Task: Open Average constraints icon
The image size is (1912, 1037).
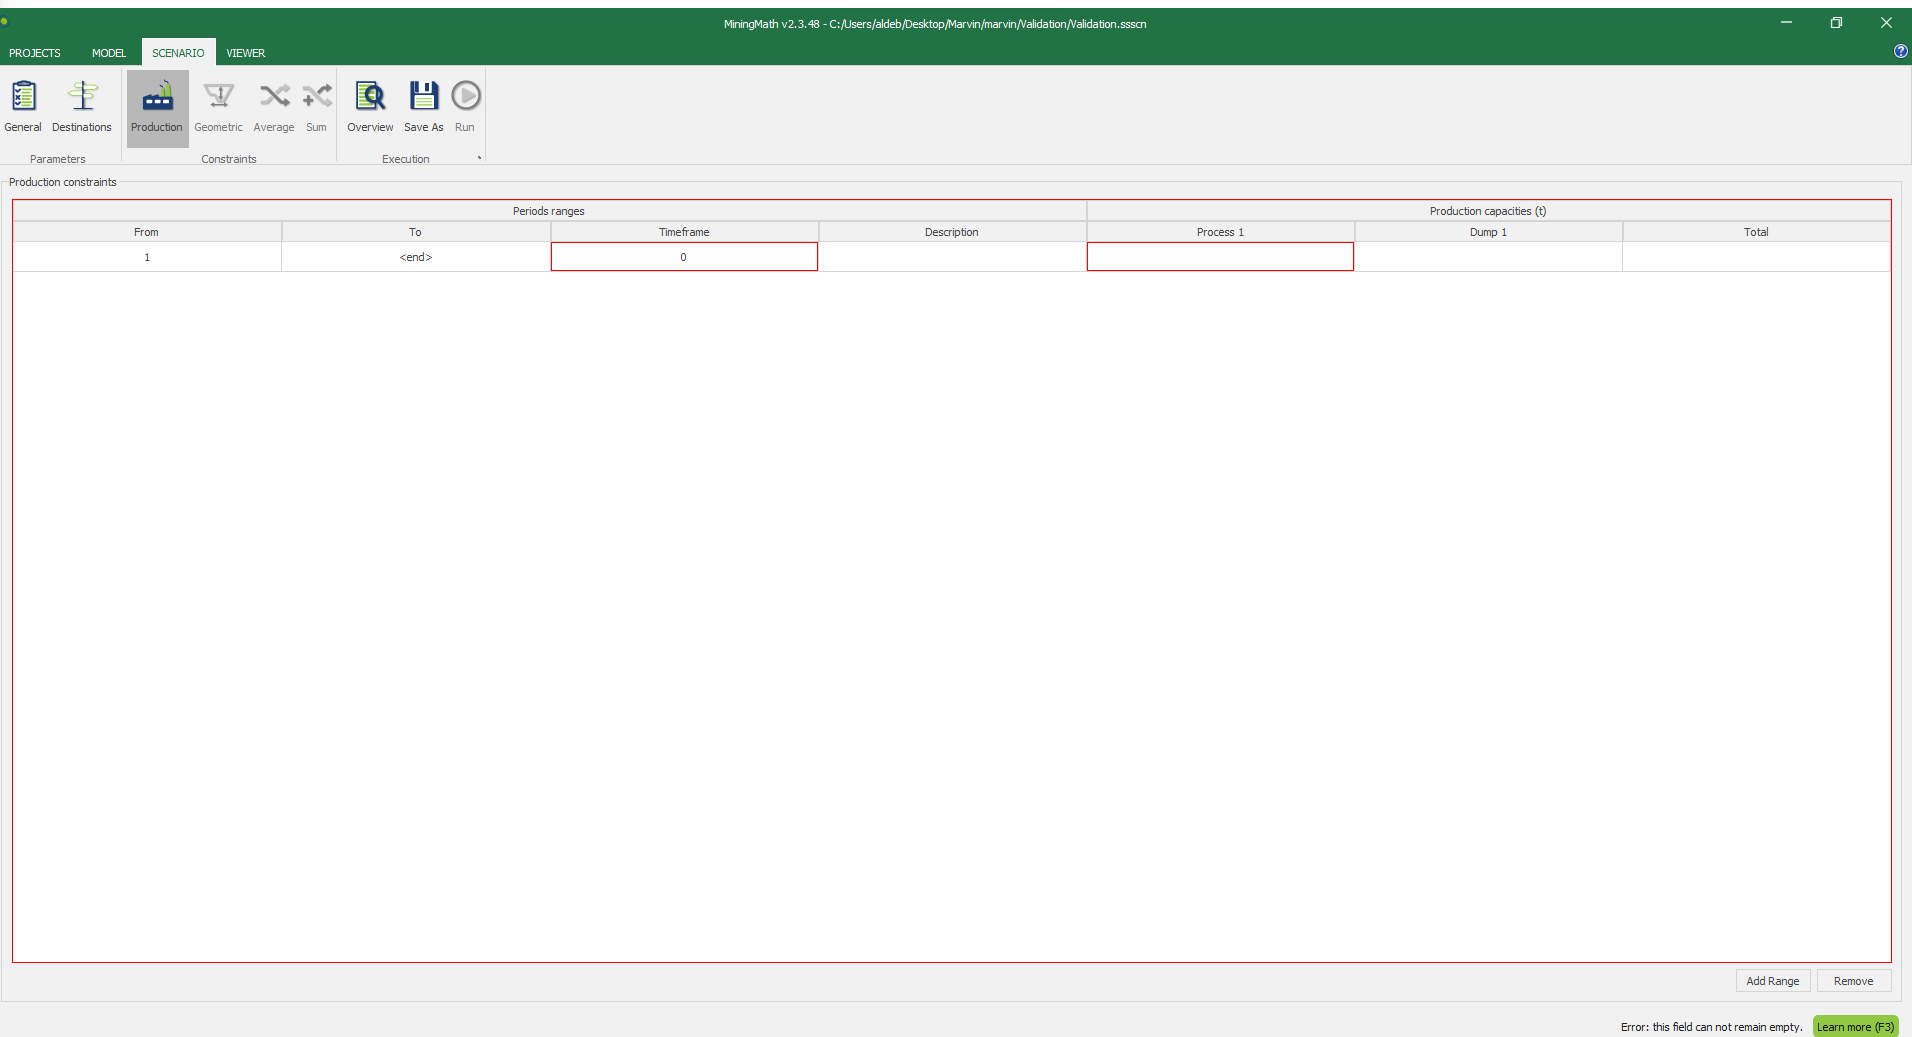Action: pyautogui.click(x=274, y=97)
